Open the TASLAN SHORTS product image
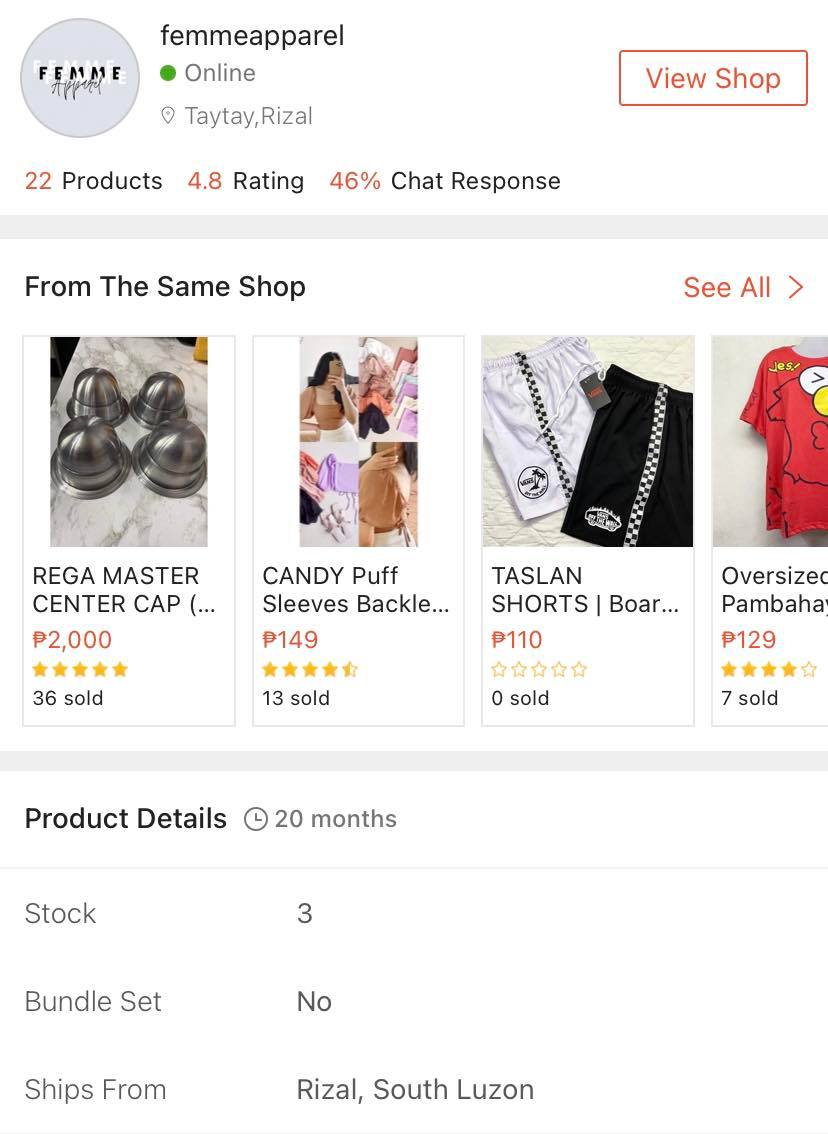 pyautogui.click(x=588, y=441)
